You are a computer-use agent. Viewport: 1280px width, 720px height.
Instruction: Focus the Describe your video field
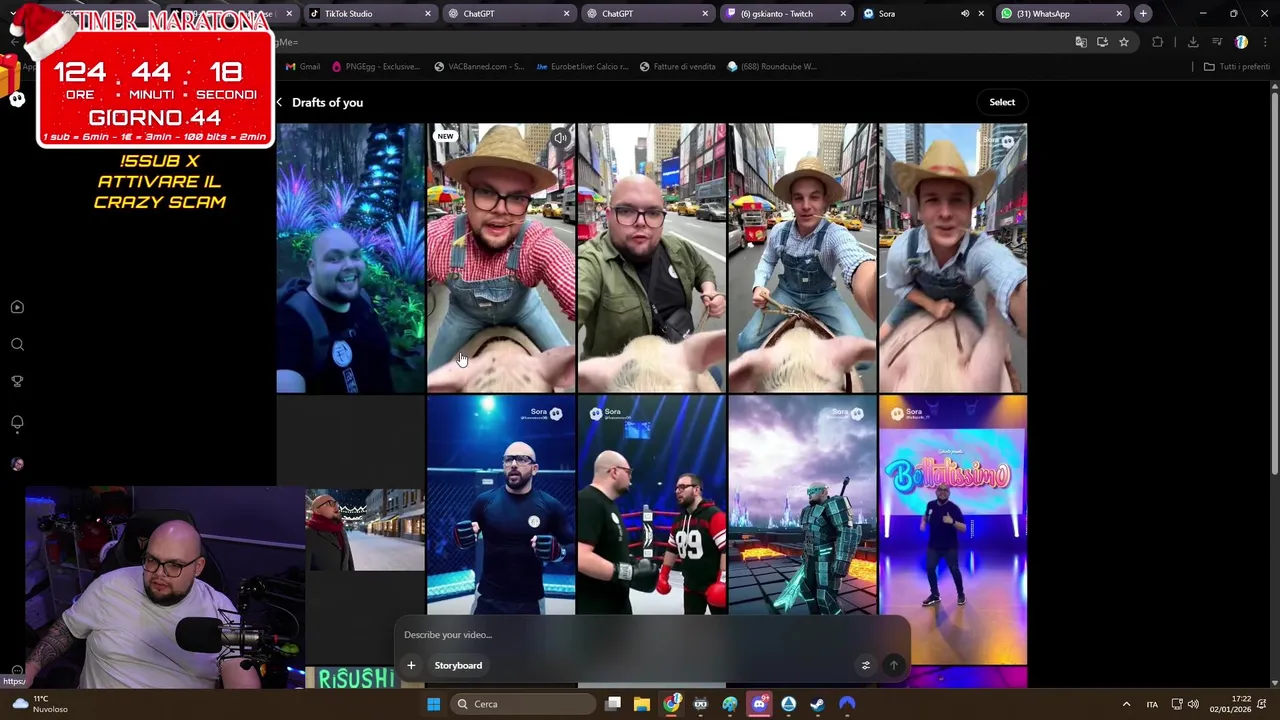pyautogui.click(x=650, y=635)
